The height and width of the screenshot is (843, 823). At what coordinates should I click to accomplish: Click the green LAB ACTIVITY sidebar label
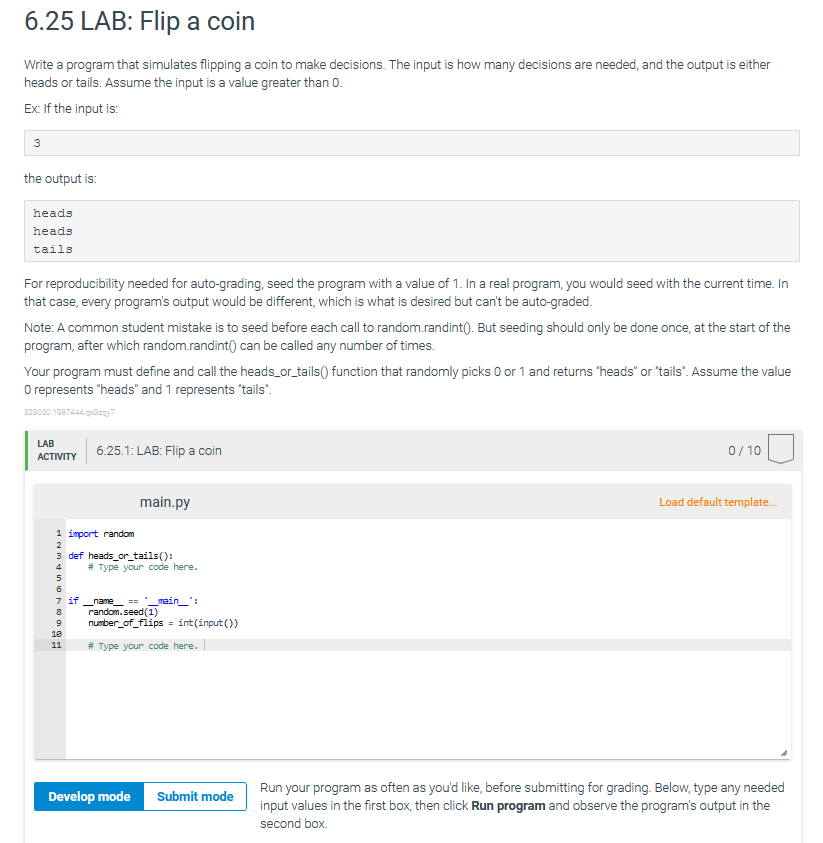(56, 450)
